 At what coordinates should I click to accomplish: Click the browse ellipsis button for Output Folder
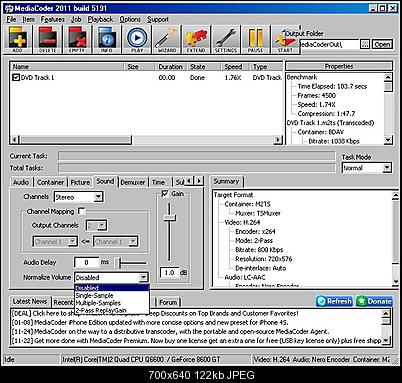coord(365,44)
